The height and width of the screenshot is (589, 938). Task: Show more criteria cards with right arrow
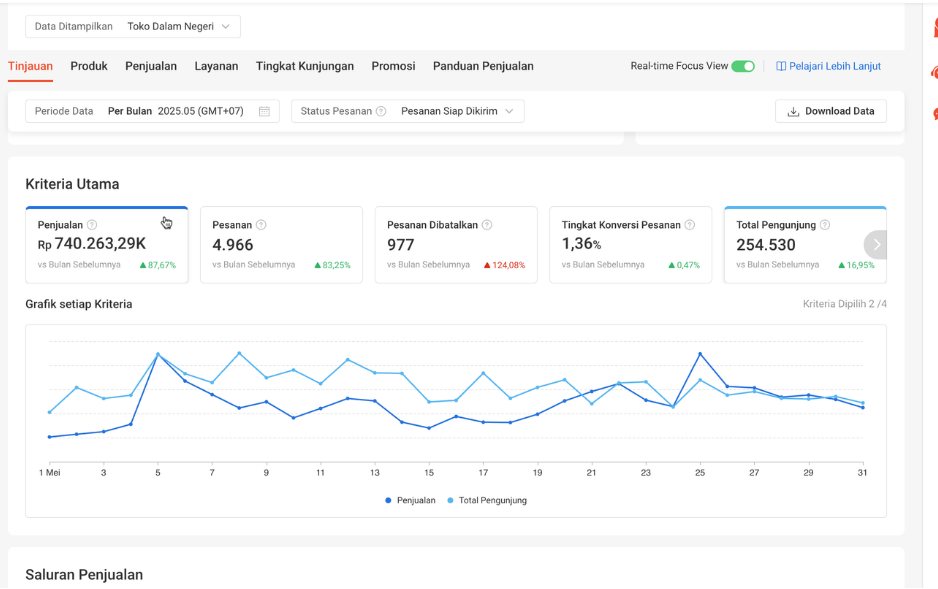[876, 245]
